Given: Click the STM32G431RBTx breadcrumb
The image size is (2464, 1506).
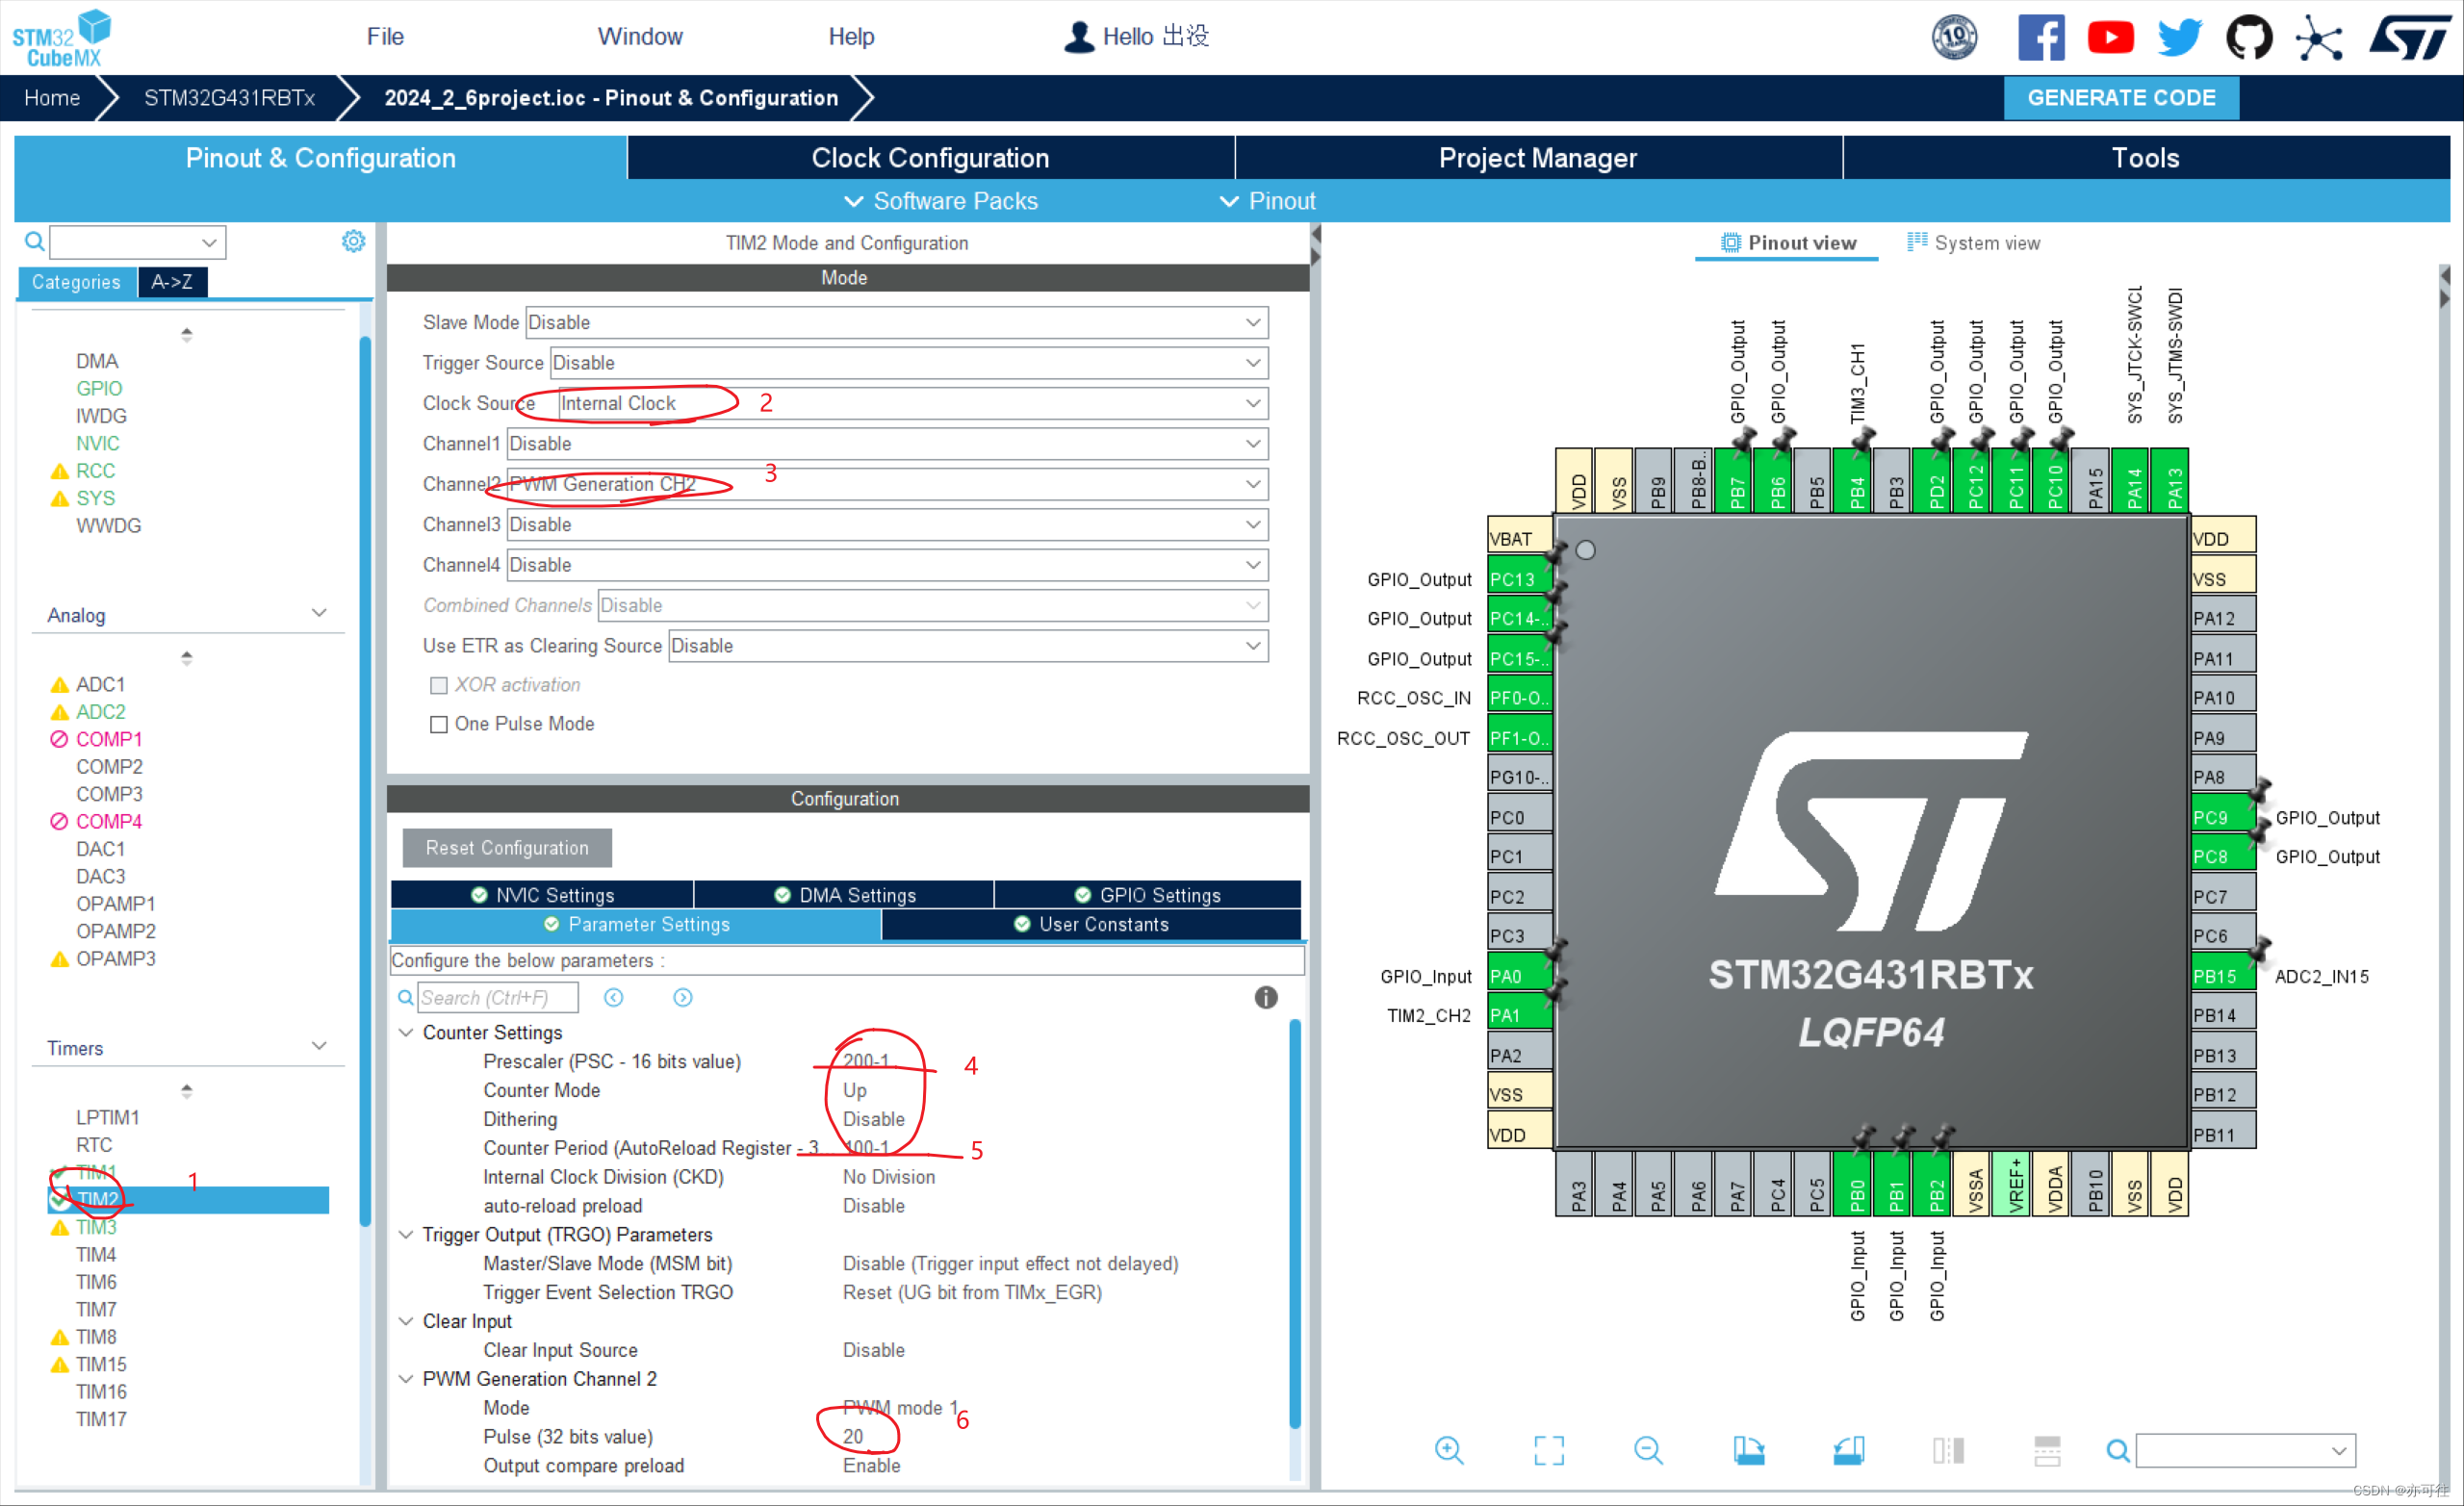Looking at the screenshot, I should pyautogui.click(x=229, y=98).
